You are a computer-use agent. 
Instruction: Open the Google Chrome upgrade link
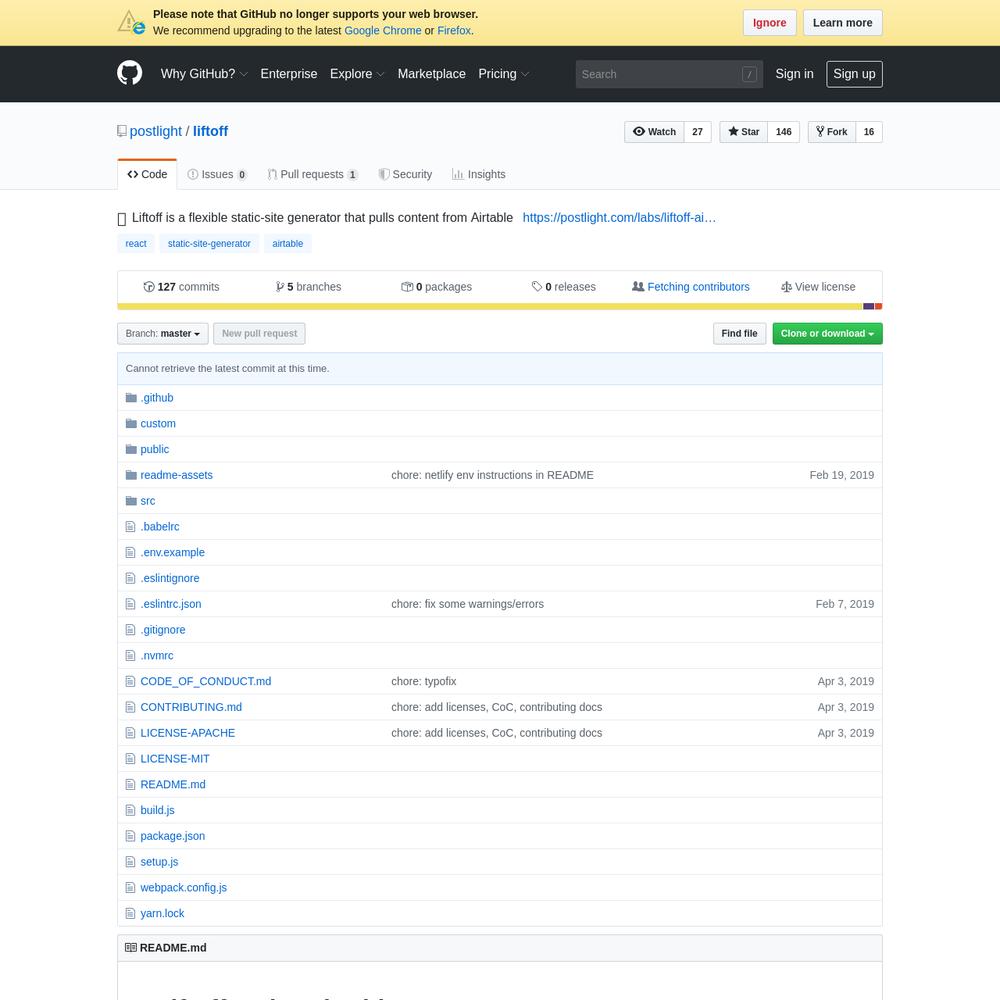pyautogui.click(x=383, y=31)
